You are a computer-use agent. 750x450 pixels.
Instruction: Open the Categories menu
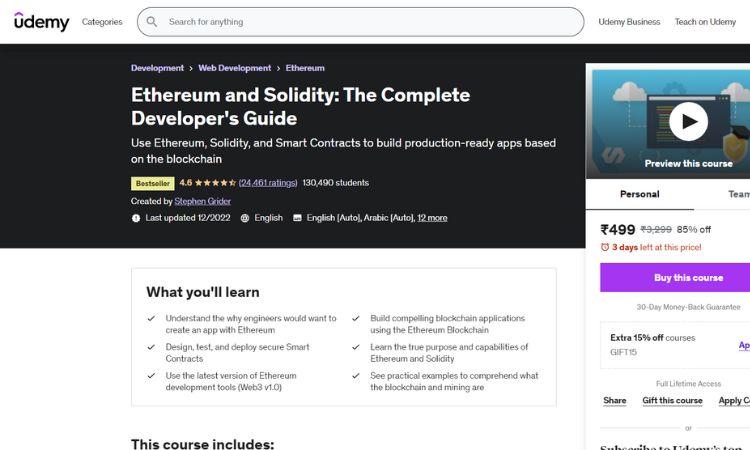point(102,22)
